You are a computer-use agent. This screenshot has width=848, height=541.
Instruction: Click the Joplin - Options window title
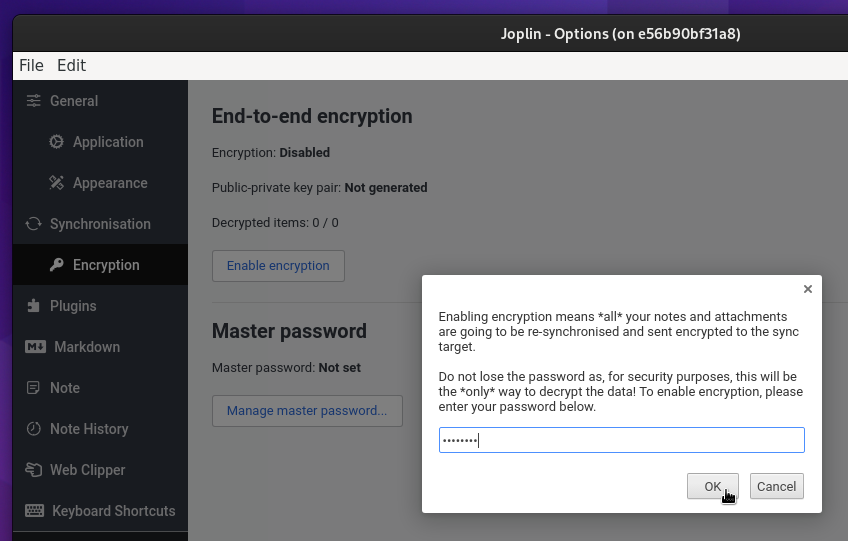(620, 34)
